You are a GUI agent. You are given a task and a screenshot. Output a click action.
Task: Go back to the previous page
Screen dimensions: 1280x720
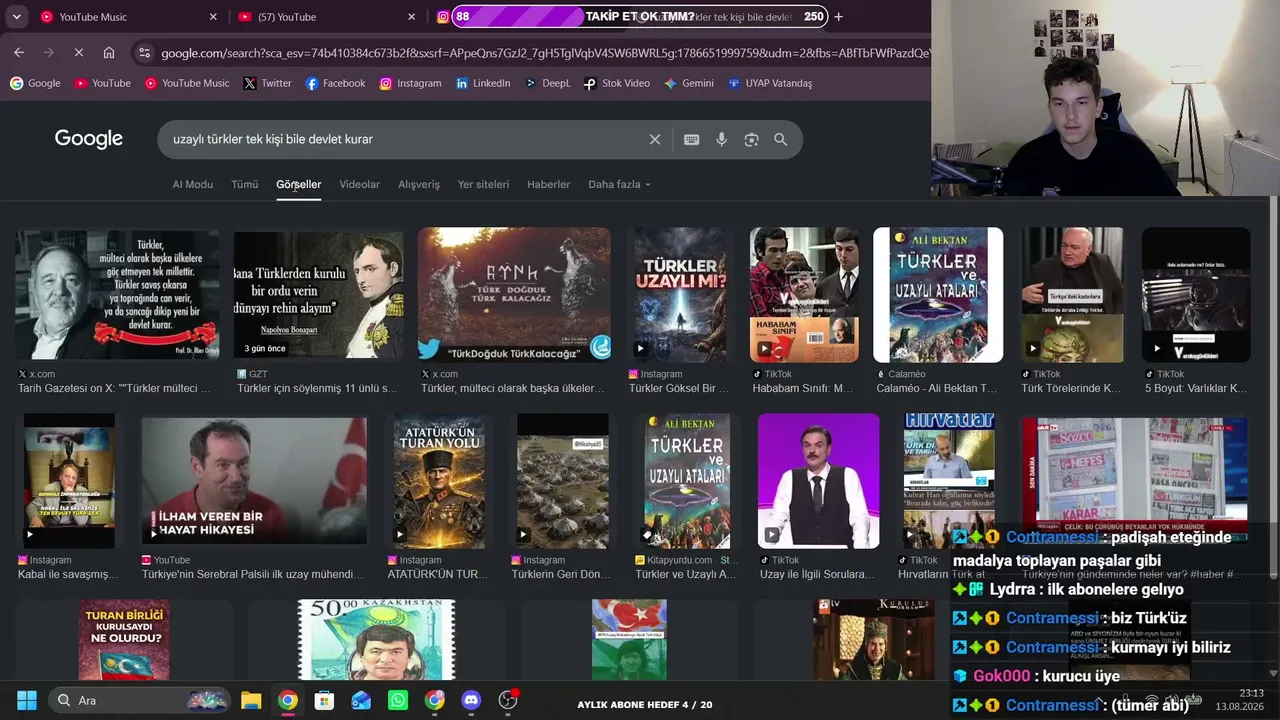tap(19, 52)
